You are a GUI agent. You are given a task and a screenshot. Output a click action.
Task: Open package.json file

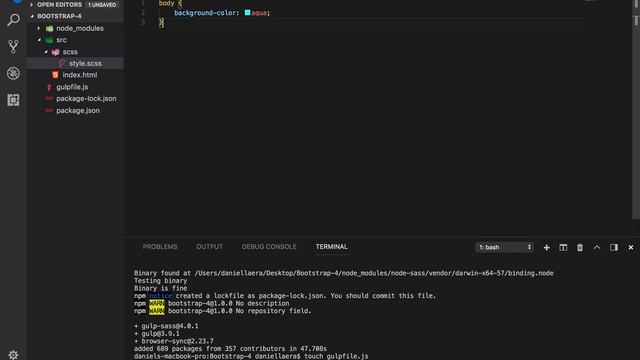[78, 111]
